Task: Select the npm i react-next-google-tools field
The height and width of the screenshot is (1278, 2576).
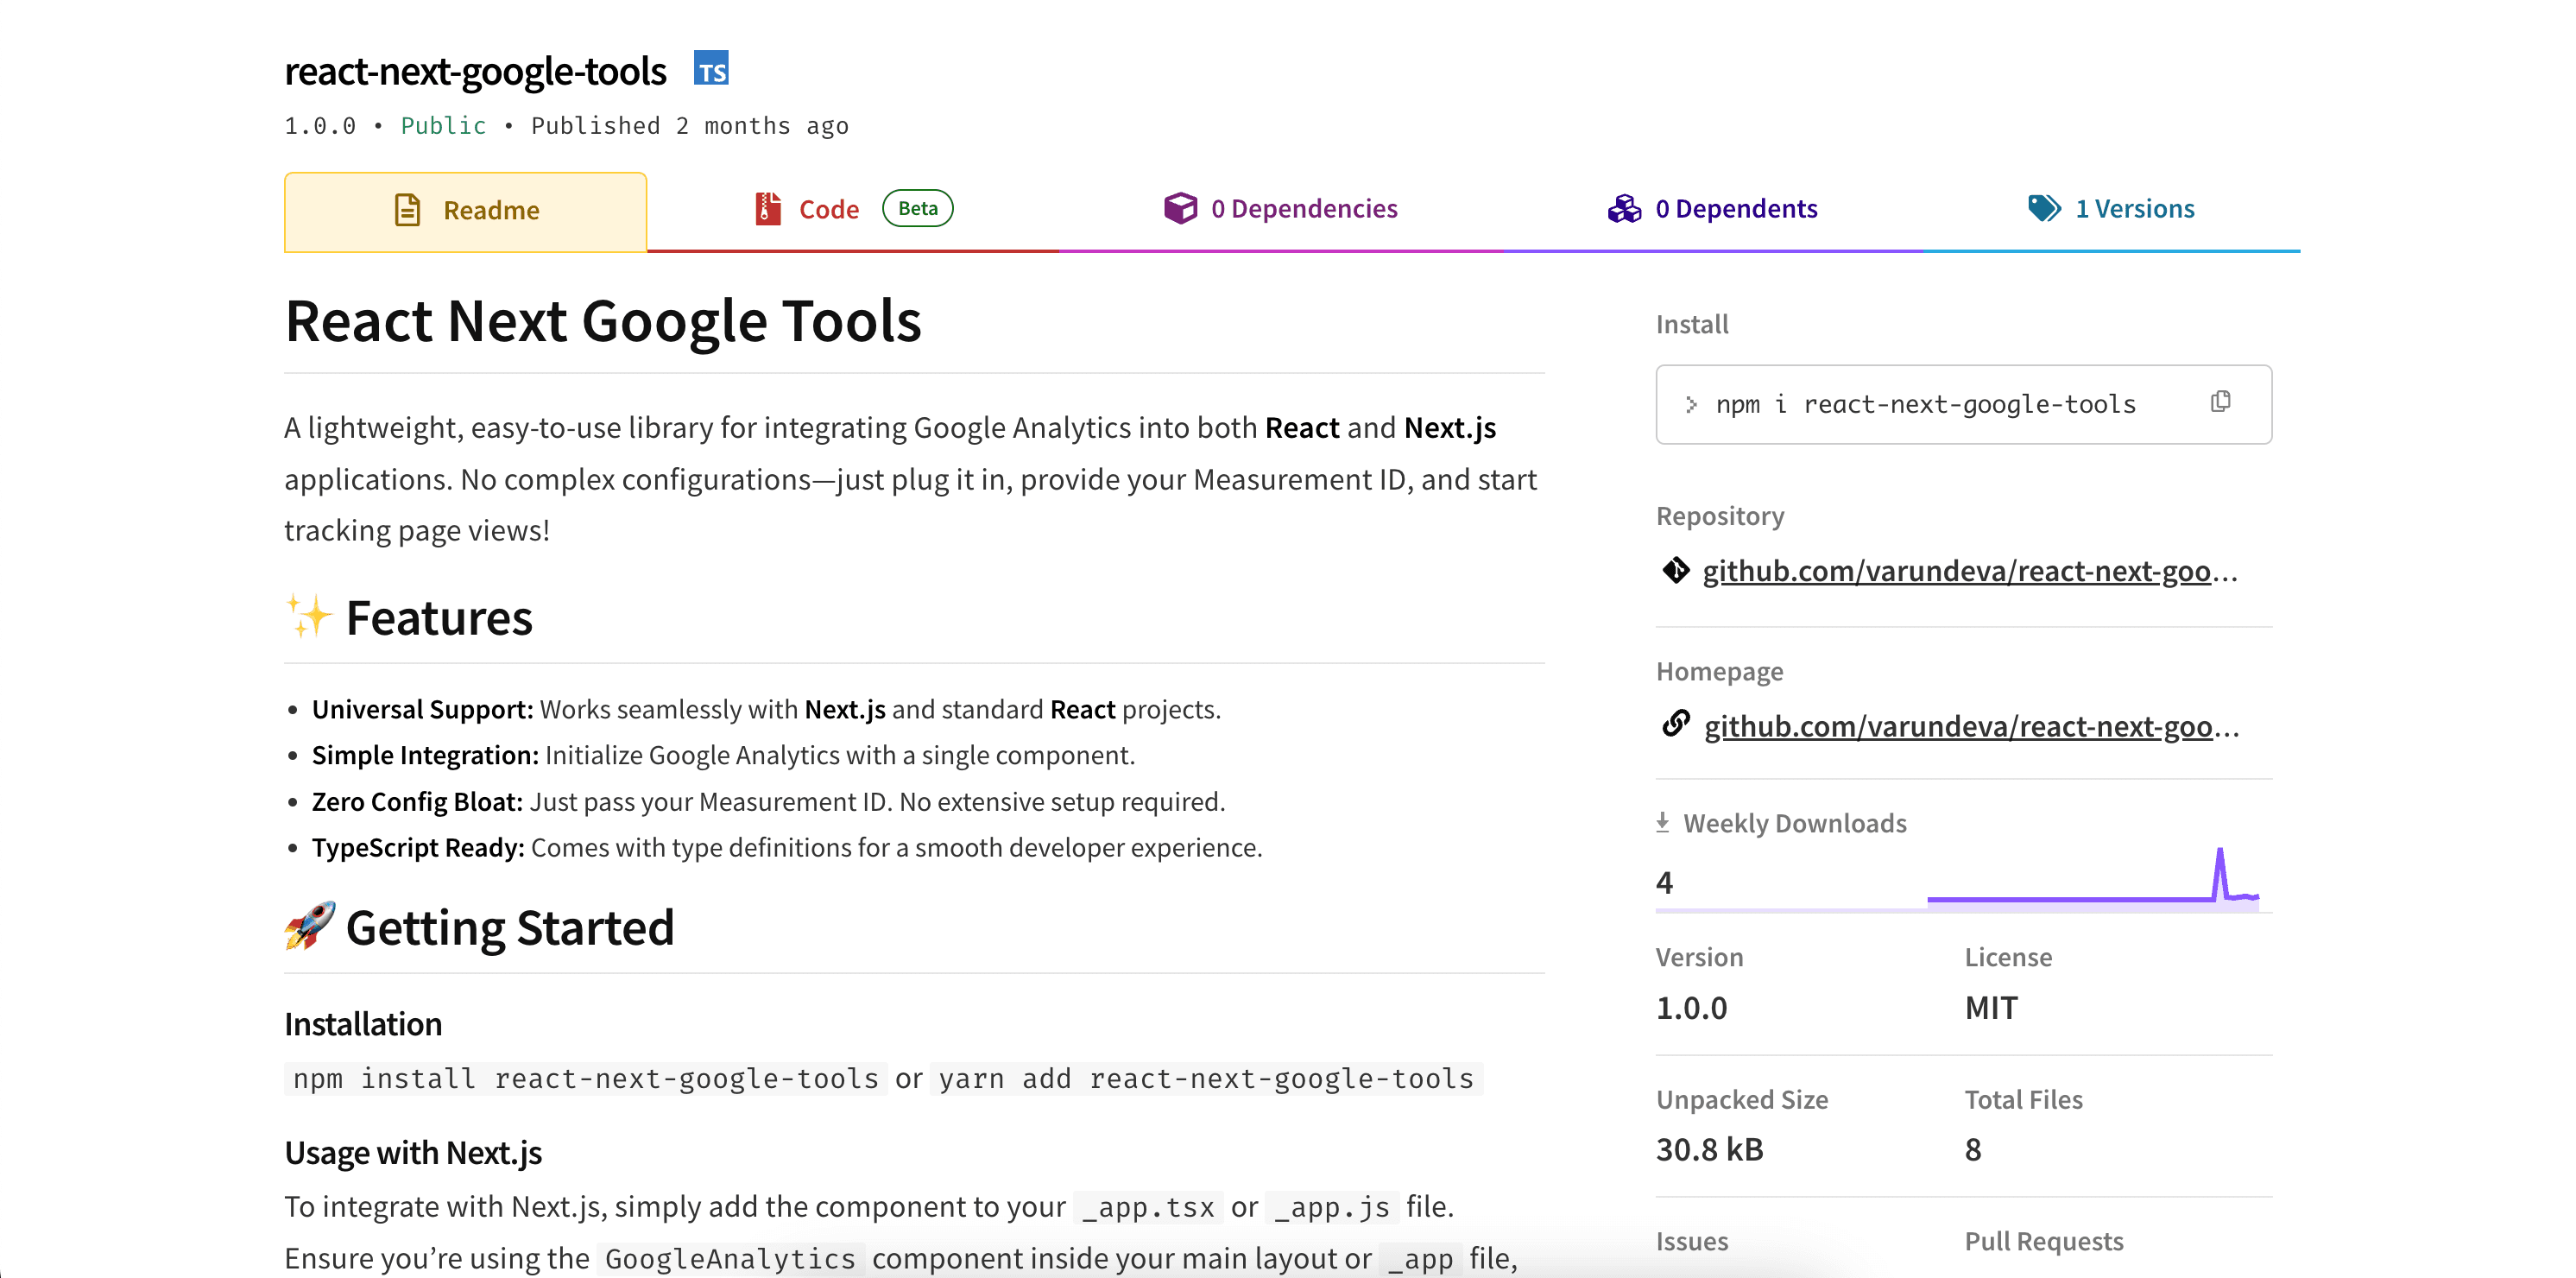Action: [x=1963, y=404]
